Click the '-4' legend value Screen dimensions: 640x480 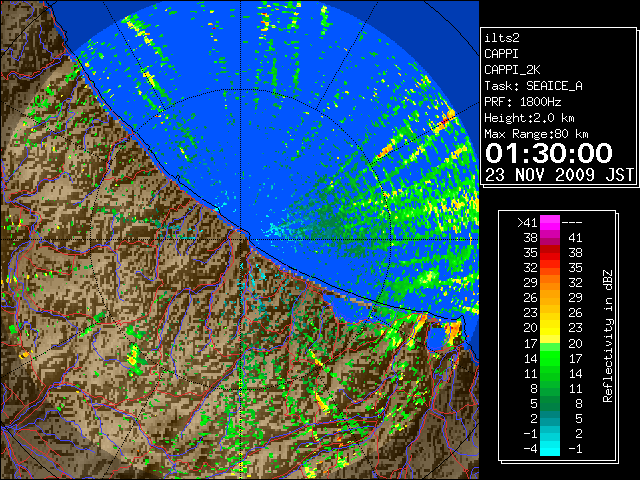click(x=530, y=449)
